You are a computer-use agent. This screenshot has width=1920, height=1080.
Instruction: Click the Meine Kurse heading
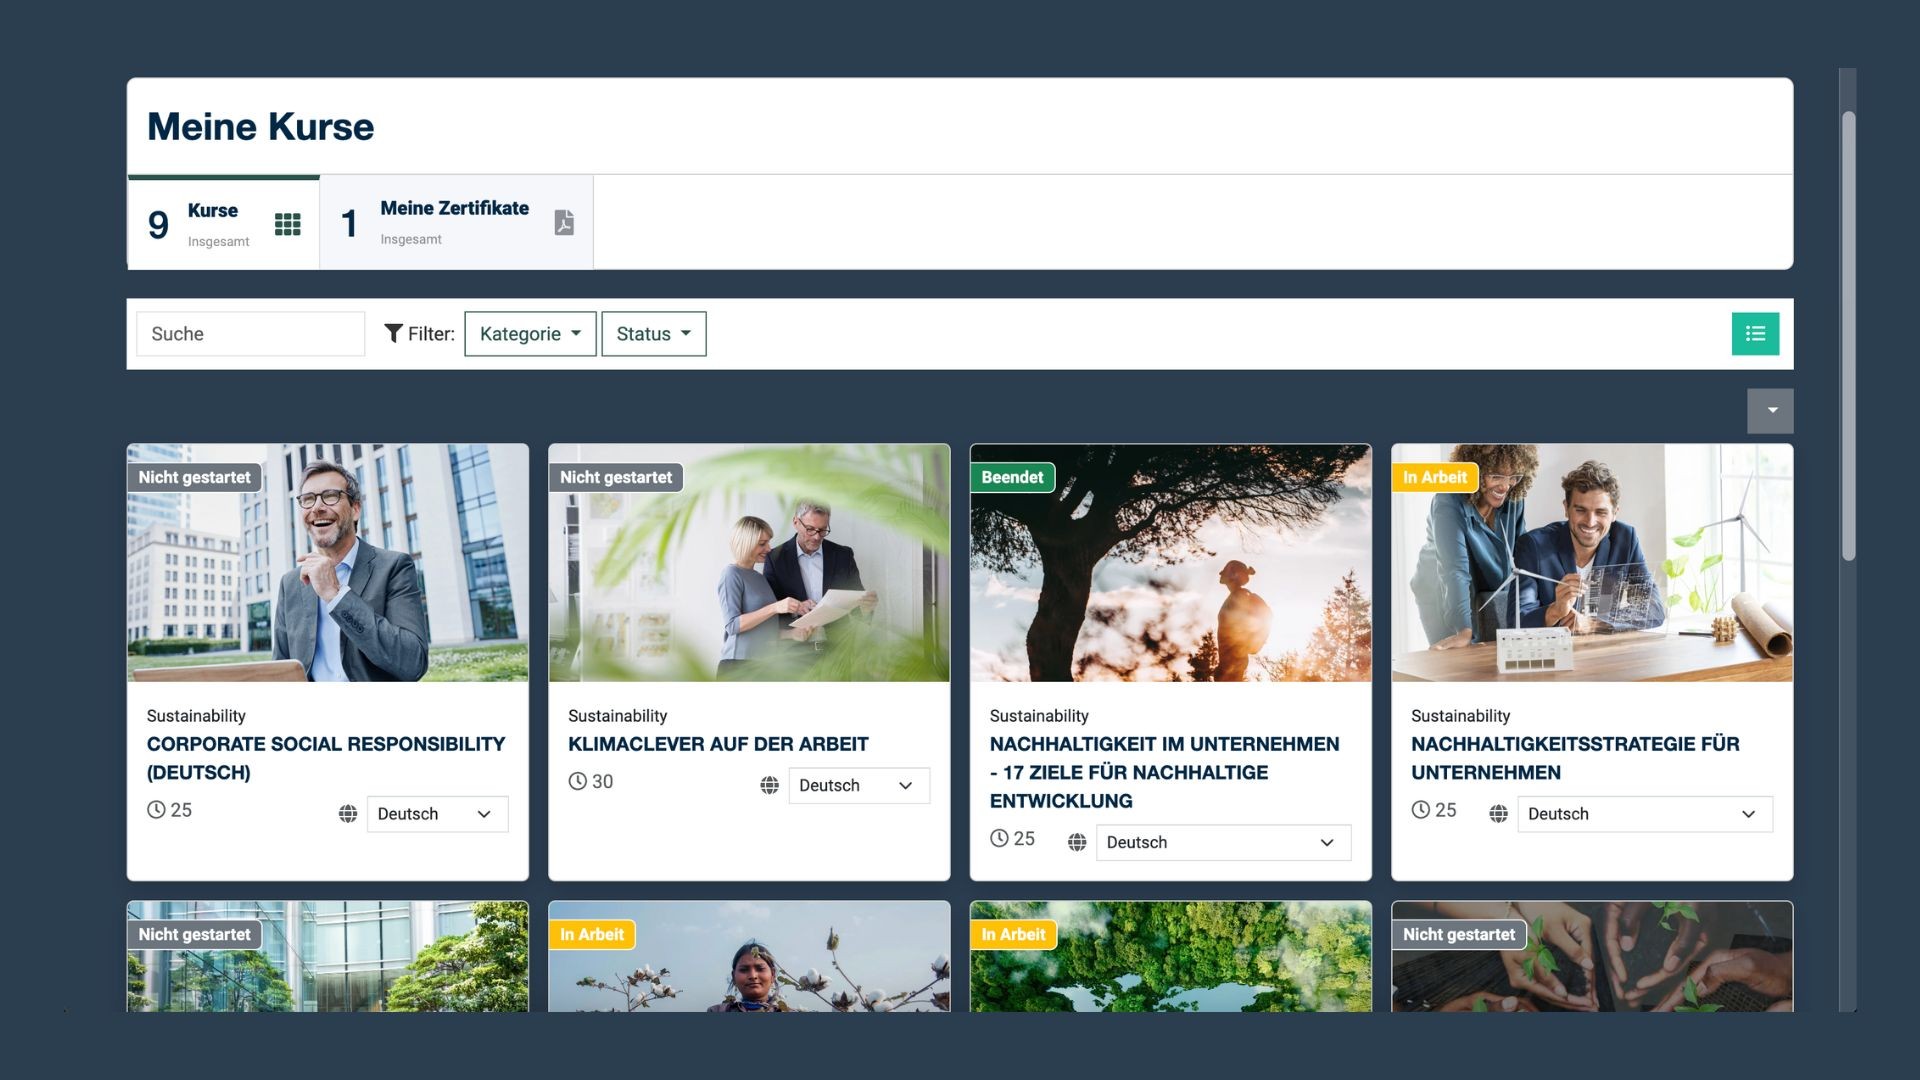click(261, 127)
